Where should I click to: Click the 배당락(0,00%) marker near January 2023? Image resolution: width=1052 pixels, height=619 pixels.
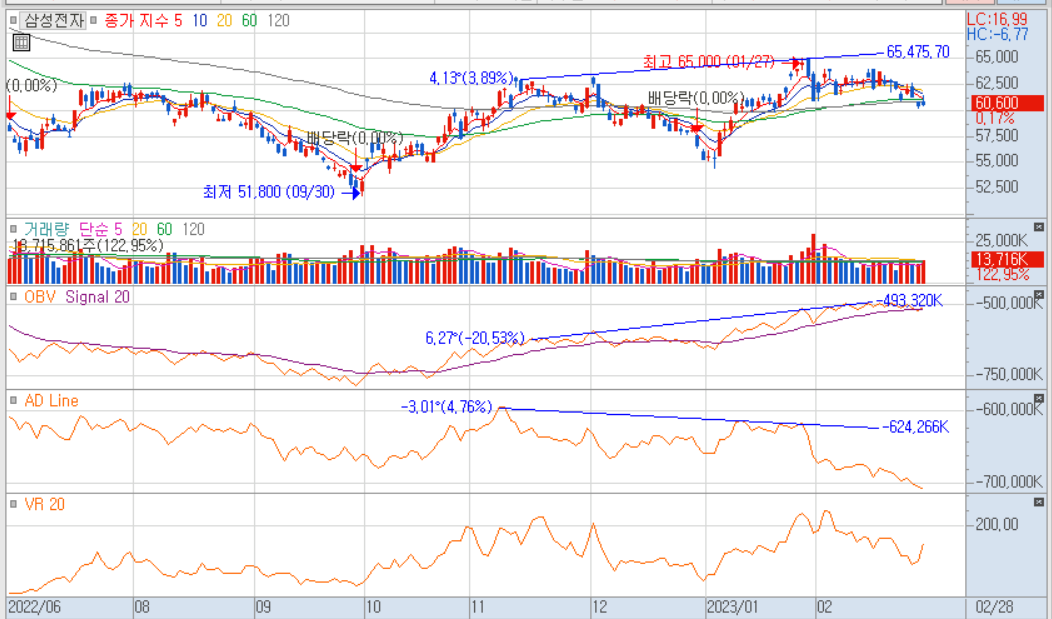(x=696, y=98)
